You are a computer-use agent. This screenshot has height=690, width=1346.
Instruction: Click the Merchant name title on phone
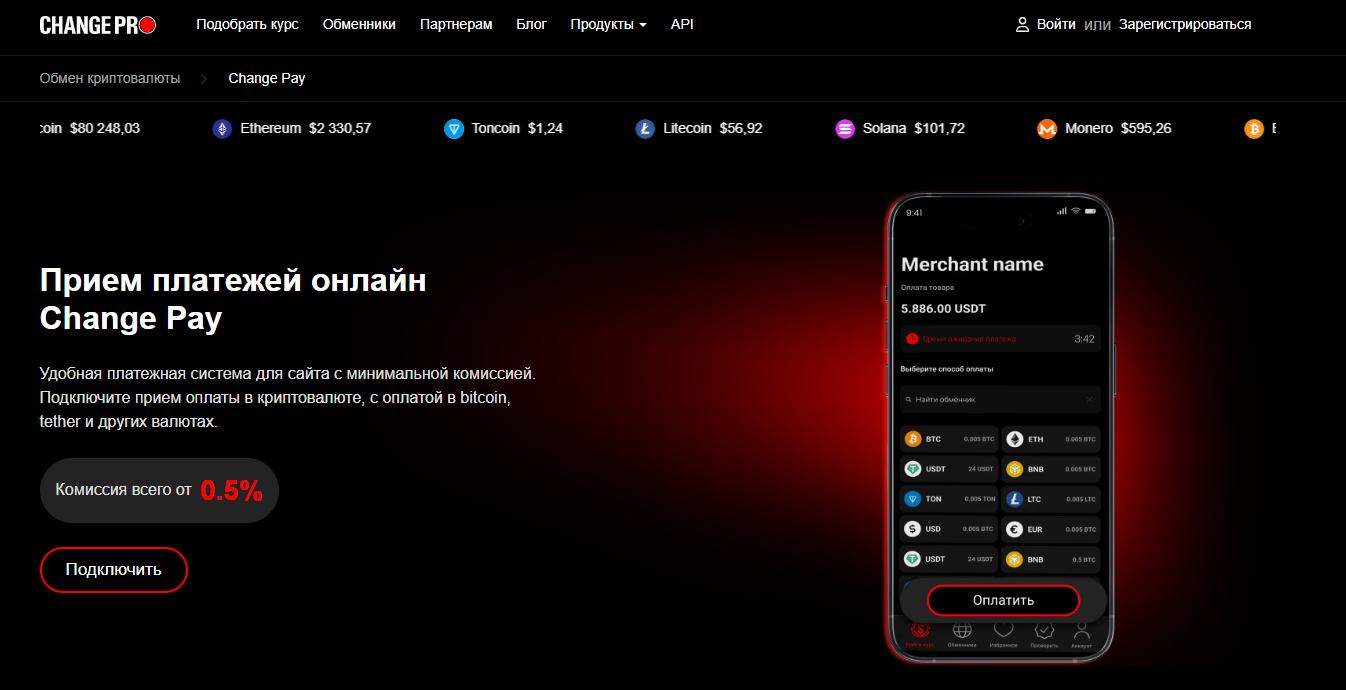click(x=972, y=264)
